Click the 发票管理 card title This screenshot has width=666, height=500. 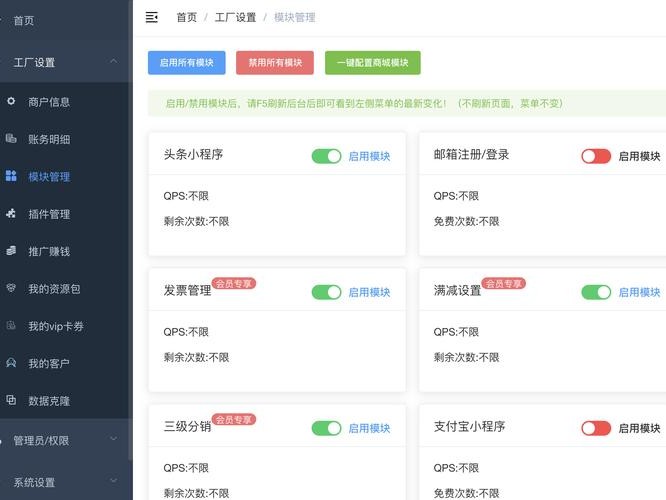pyautogui.click(x=187, y=291)
